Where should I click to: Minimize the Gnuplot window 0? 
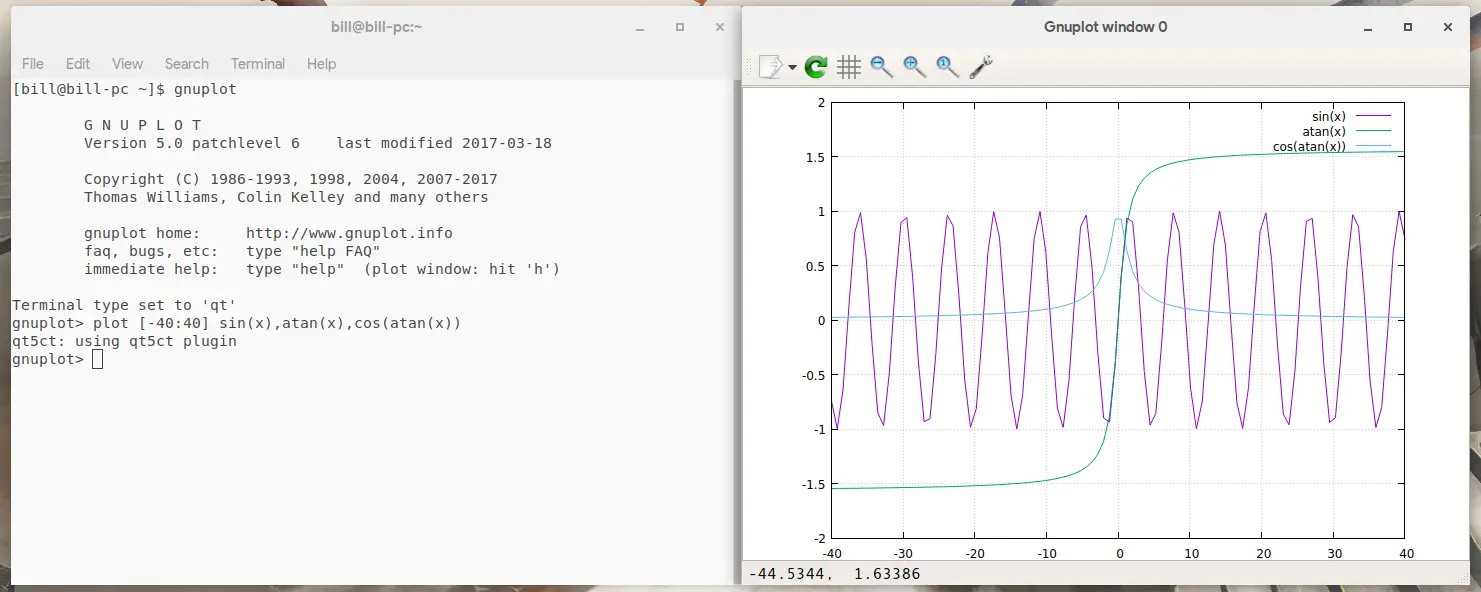(x=1367, y=27)
